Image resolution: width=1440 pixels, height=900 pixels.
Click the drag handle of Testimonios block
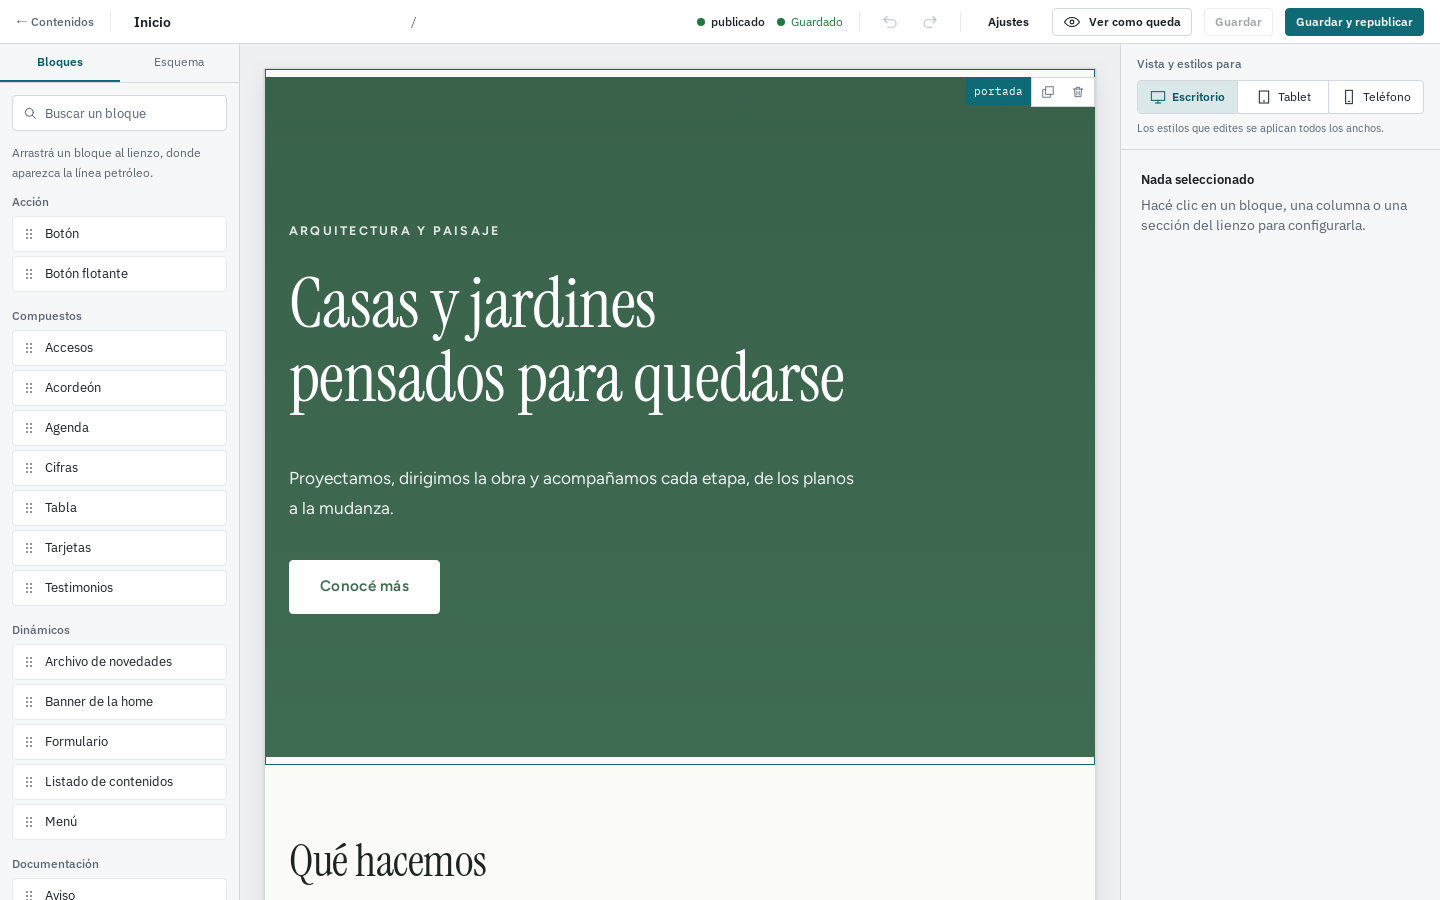pos(29,588)
